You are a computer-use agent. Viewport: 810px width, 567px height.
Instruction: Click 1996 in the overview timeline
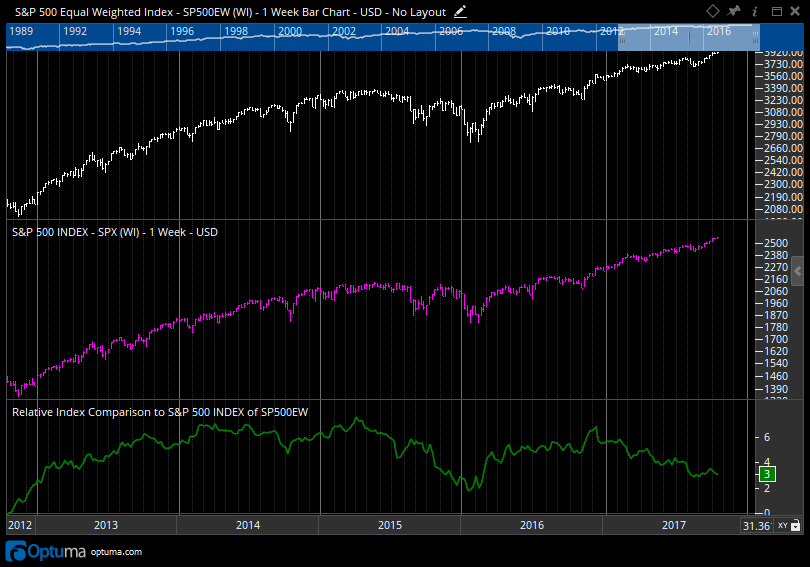(x=182, y=31)
